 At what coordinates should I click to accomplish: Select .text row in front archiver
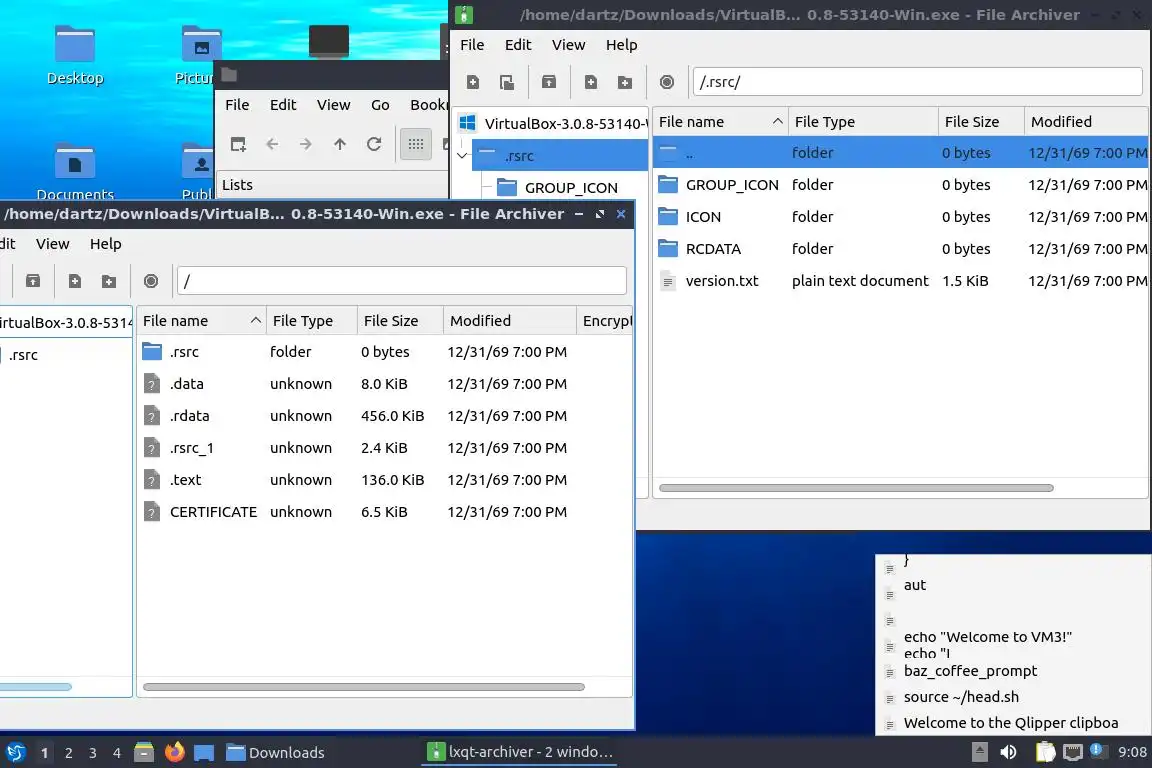point(384,480)
